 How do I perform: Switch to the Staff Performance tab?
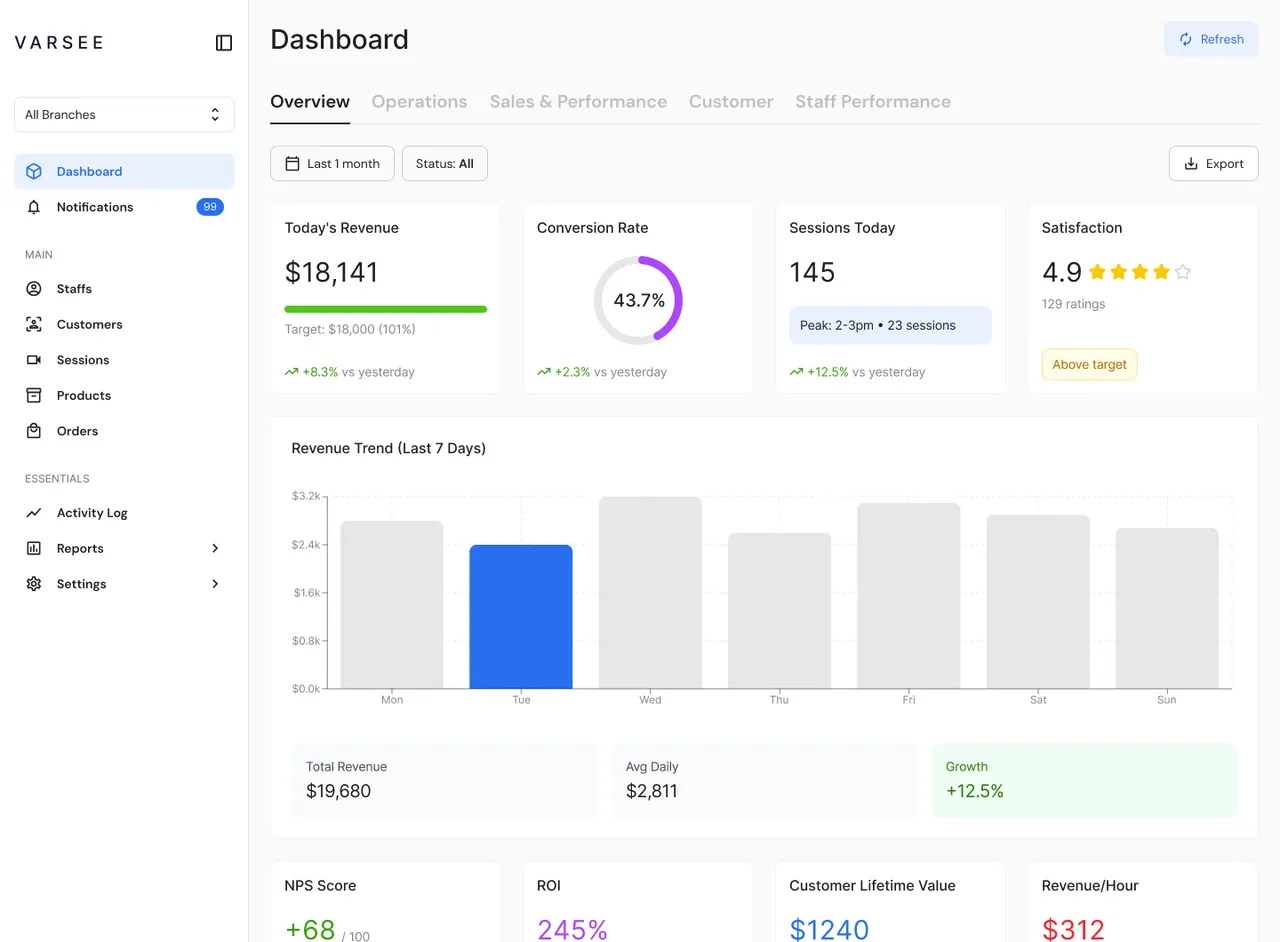coord(873,102)
